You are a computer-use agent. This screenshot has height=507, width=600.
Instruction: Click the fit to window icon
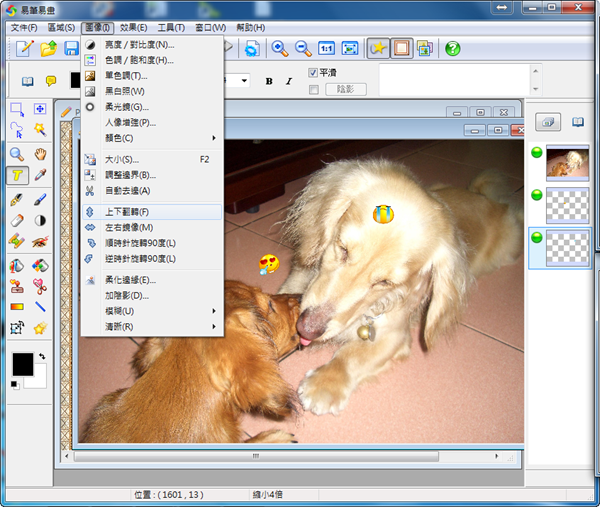click(x=350, y=49)
